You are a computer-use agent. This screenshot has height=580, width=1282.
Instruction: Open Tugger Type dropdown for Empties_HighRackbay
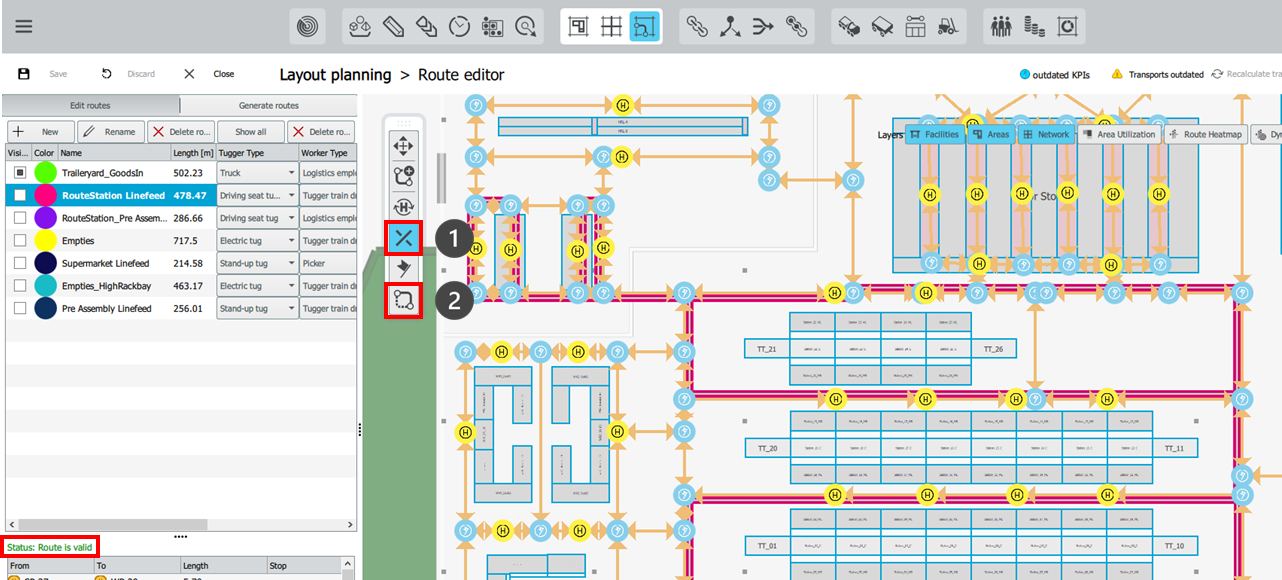(x=258, y=286)
